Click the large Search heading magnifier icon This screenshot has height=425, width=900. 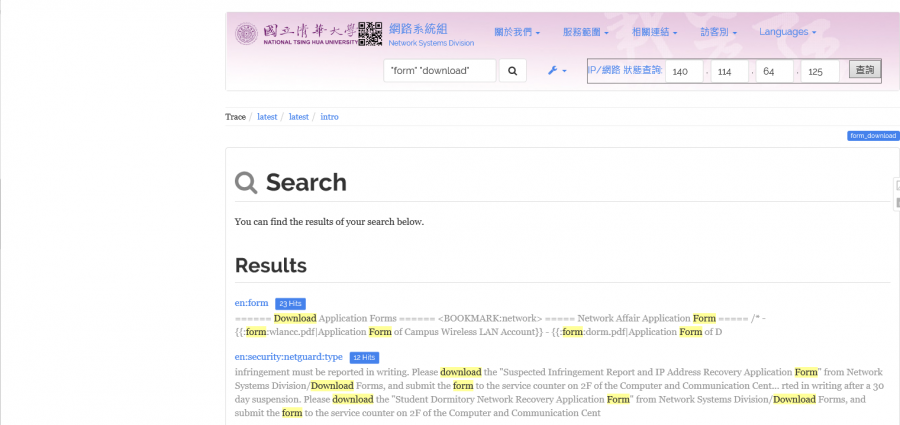tap(246, 182)
